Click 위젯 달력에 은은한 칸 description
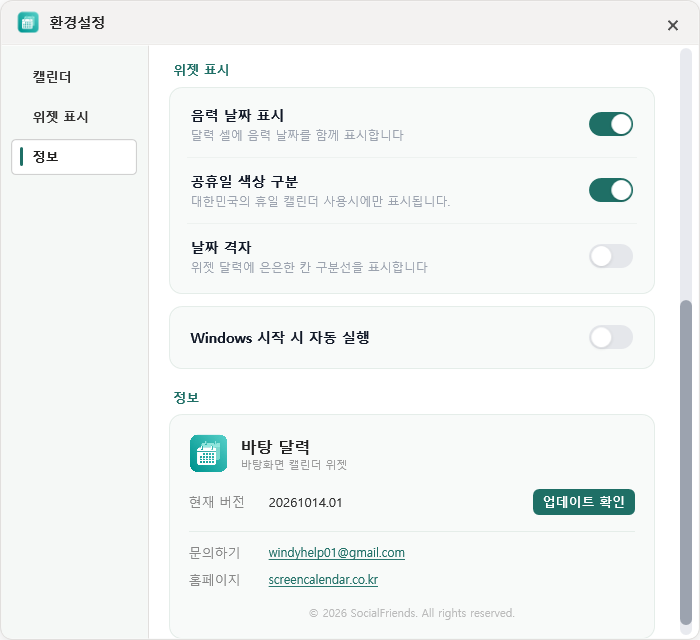 click(309, 267)
